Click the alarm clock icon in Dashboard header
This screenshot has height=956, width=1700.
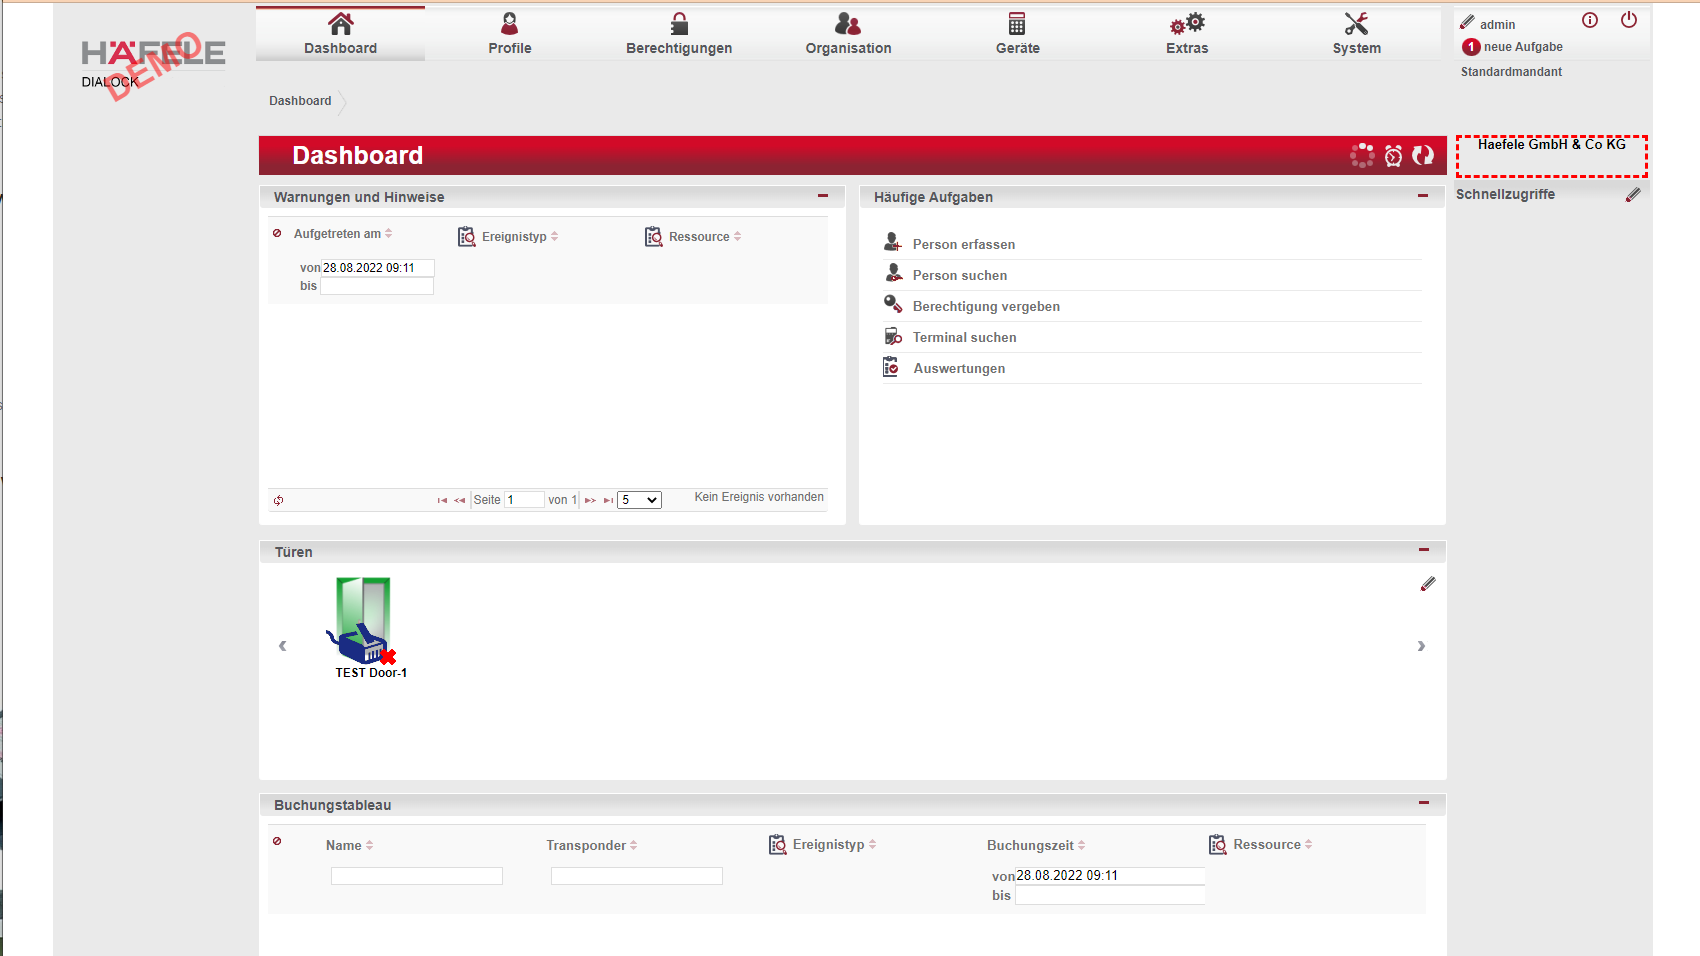pos(1393,156)
